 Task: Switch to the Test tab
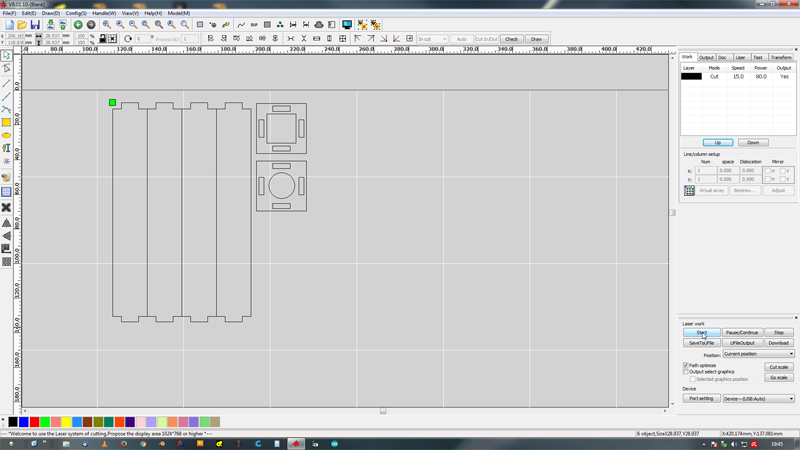[758, 57]
